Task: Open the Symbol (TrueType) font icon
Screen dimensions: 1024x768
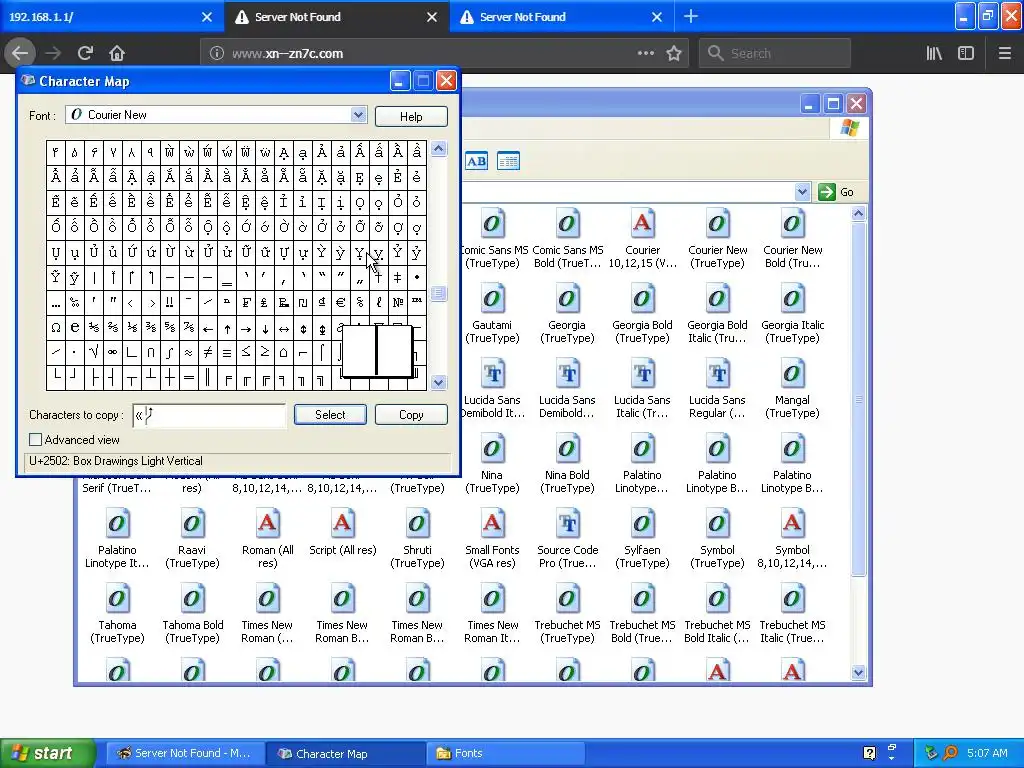Action: coord(716,524)
